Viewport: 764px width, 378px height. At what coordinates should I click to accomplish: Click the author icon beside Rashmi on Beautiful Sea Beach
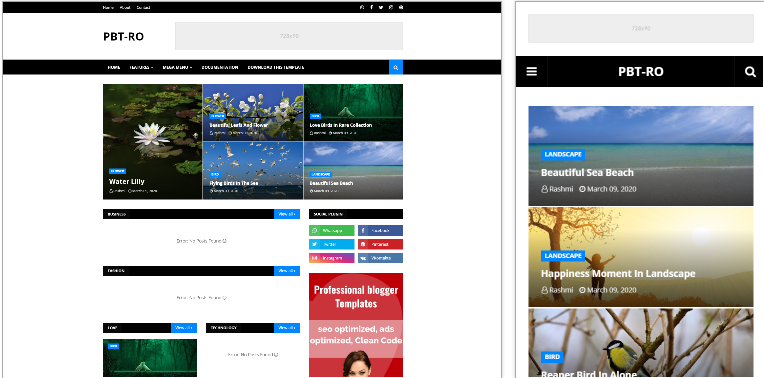coord(545,189)
